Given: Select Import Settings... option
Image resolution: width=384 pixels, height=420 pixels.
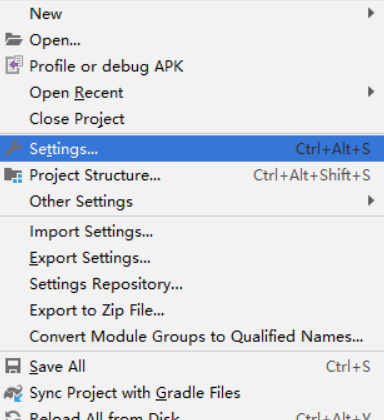Looking at the screenshot, I should click(x=192, y=231).
